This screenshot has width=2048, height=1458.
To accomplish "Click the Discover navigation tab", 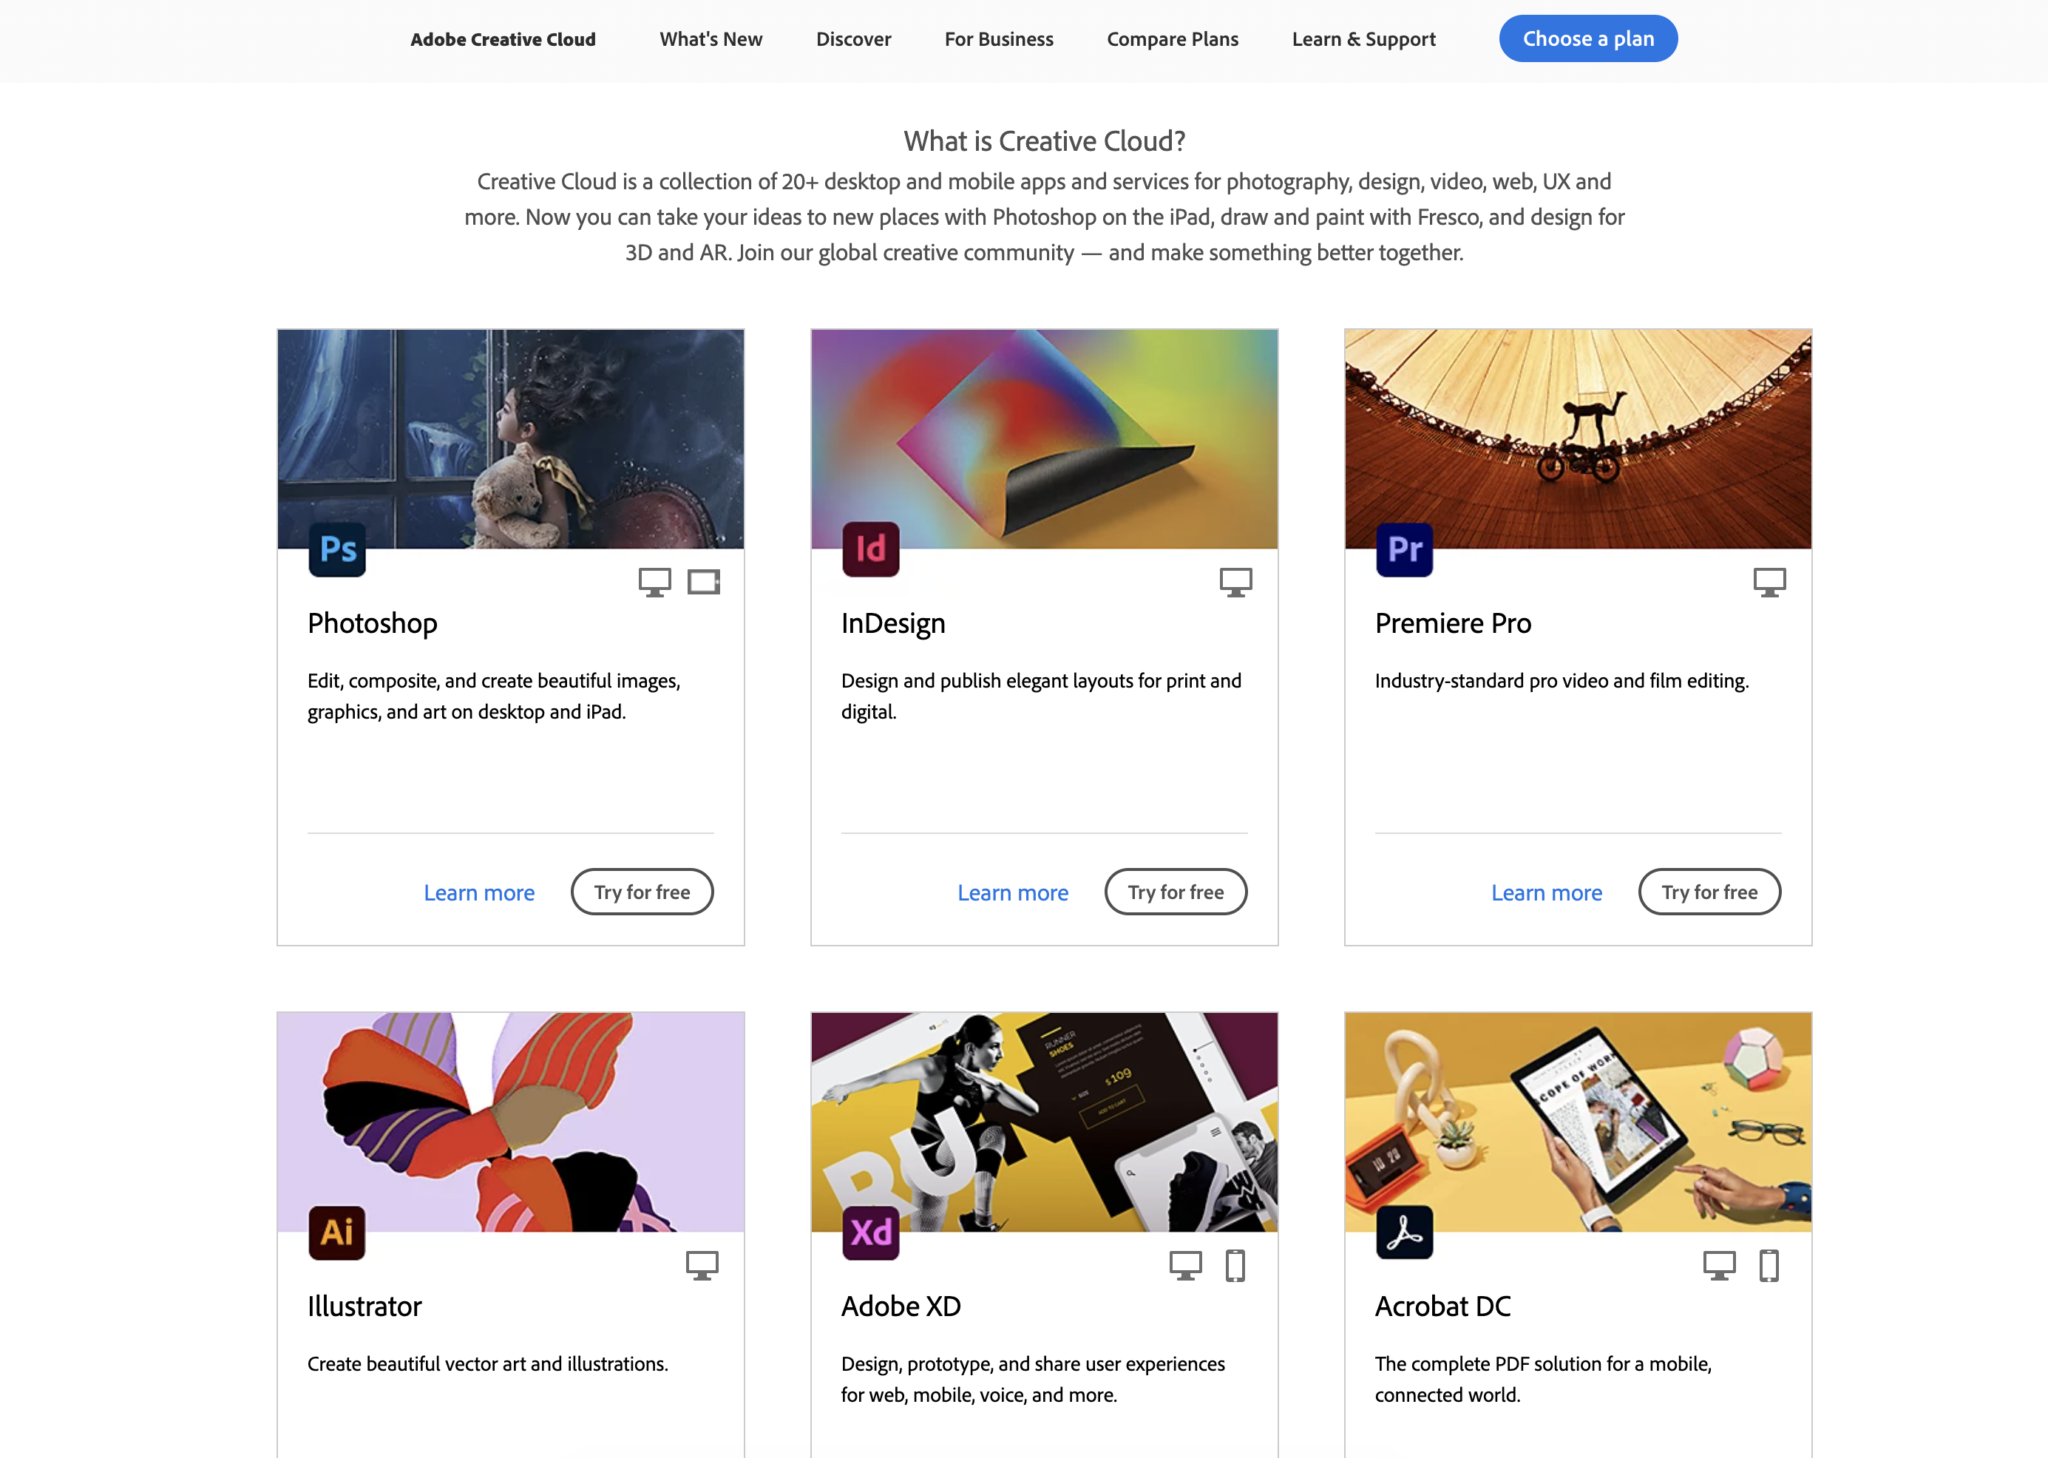I will pyautogui.click(x=854, y=38).
